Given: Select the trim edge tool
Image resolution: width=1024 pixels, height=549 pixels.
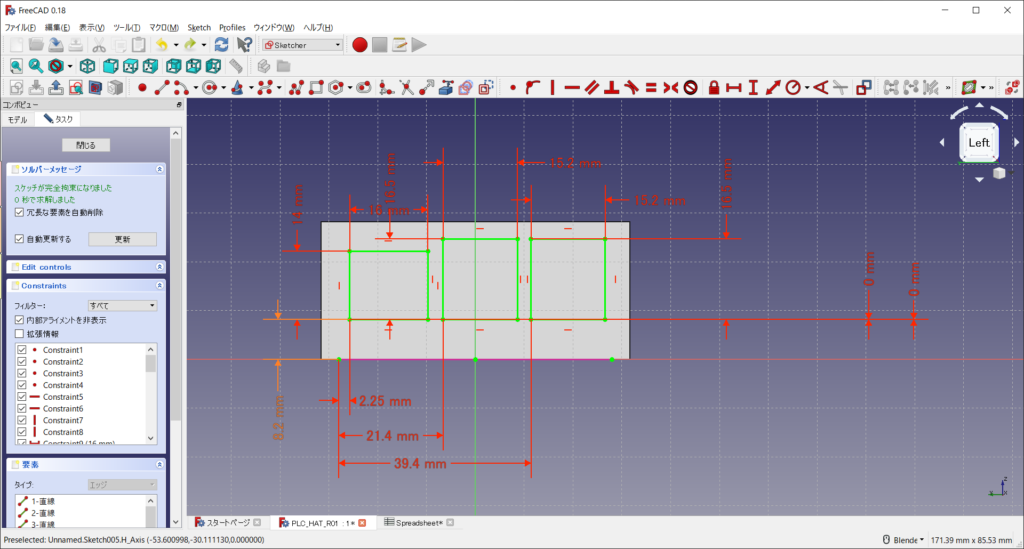Looking at the screenshot, I should point(405,88).
